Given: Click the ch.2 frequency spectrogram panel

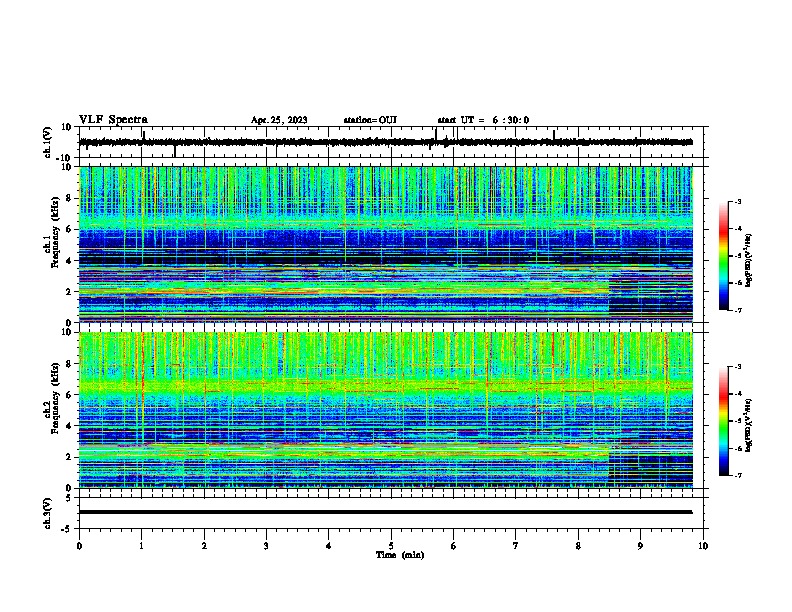Looking at the screenshot, I should coord(393,410).
